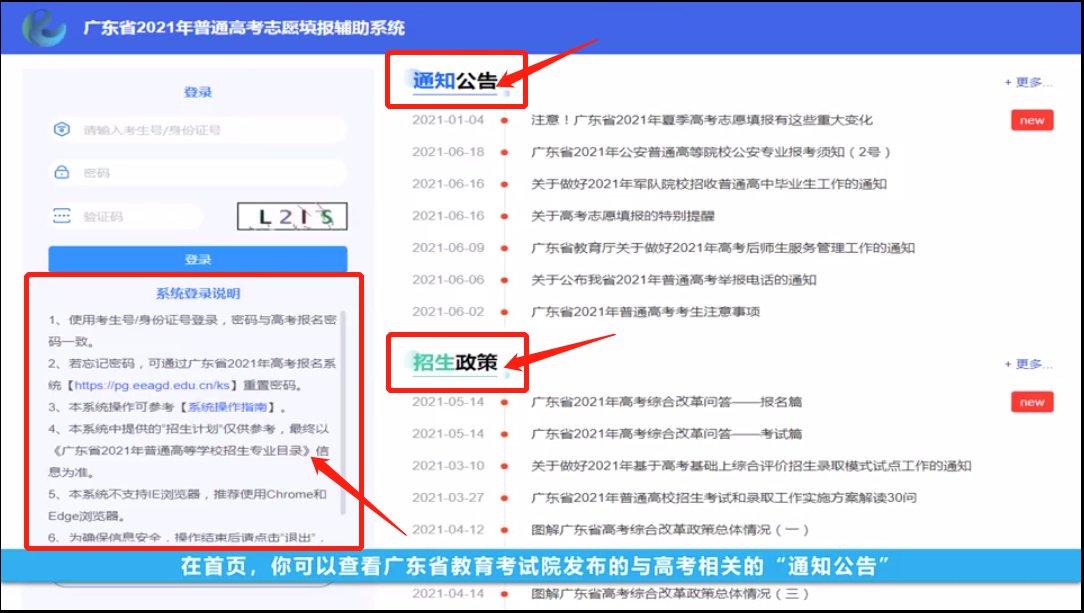Image resolution: width=1084 pixels, height=613 pixels.
Task: Open the 通知公告 section heading
Action: pos(455,82)
